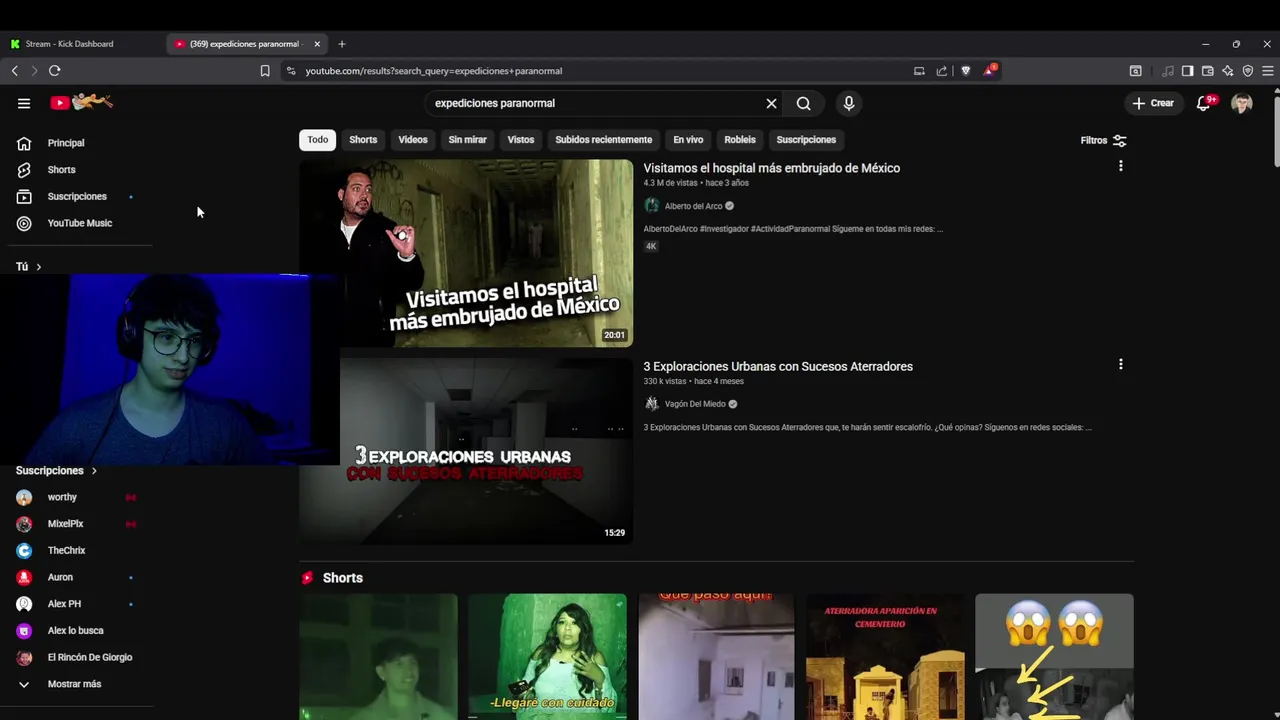Viewport: 1280px width, 720px height.
Task: Select the Videos filter chip
Action: 413,140
